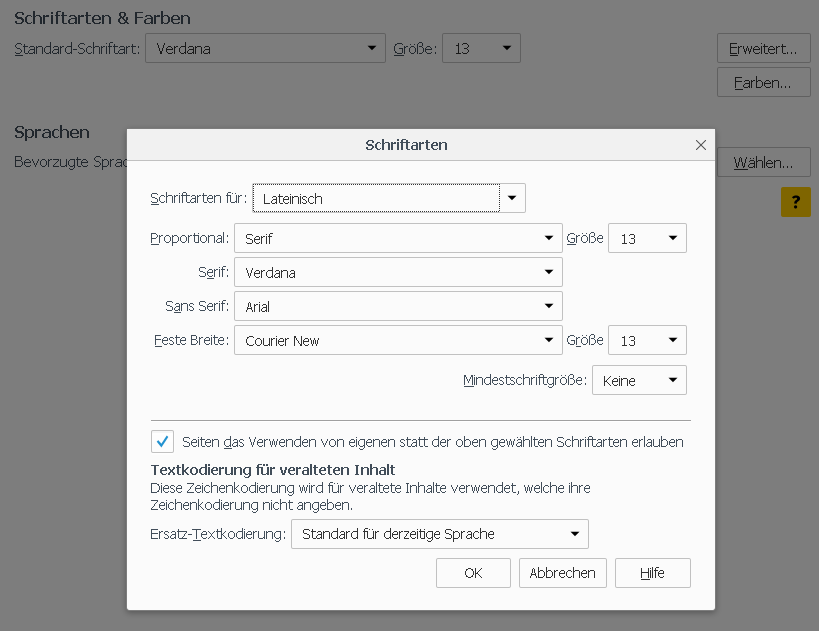
Task: Open the Feste Breite Größe dropdown
Action: pos(647,341)
